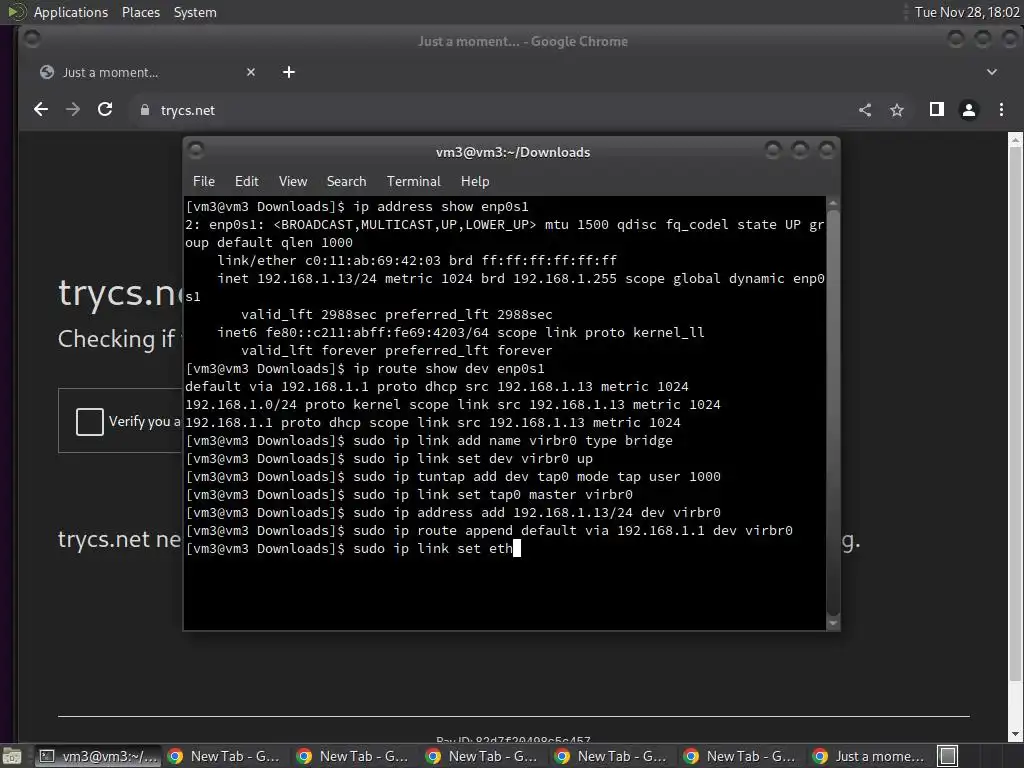This screenshot has height=768, width=1024.
Task: Click the workspace switcher in the taskbar
Action: click(948, 756)
